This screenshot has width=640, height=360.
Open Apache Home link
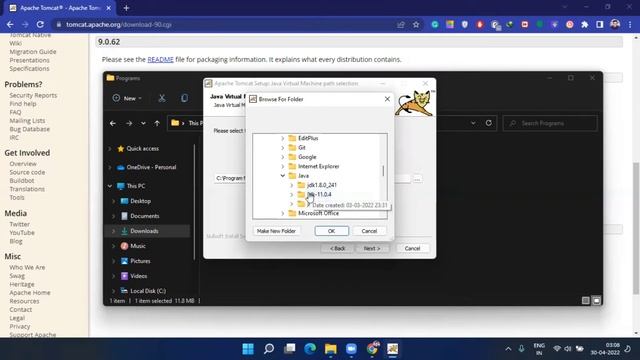30,293
